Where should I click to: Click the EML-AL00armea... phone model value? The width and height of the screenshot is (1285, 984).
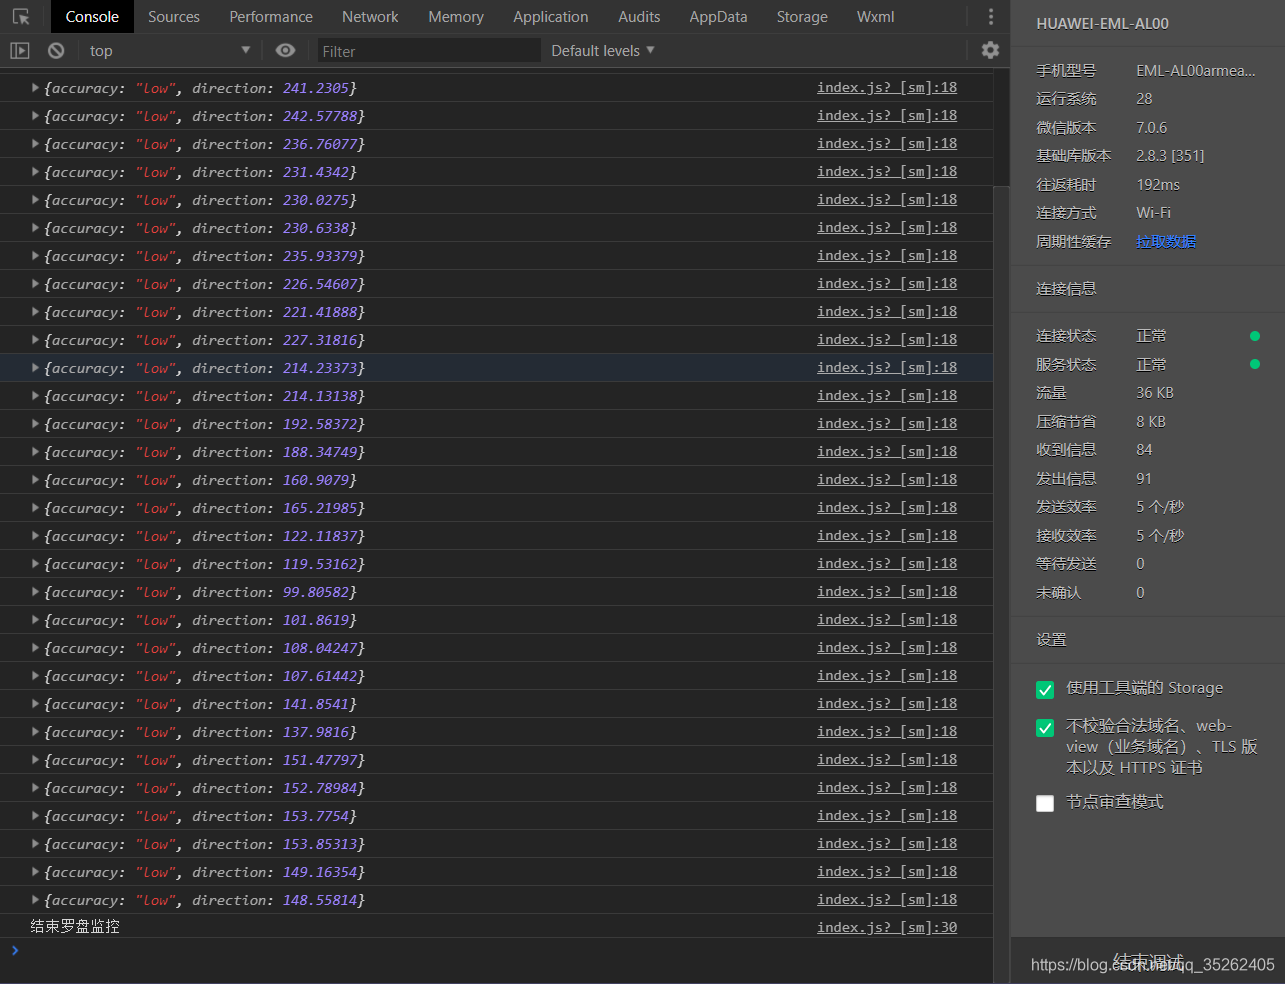pyautogui.click(x=1196, y=70)
